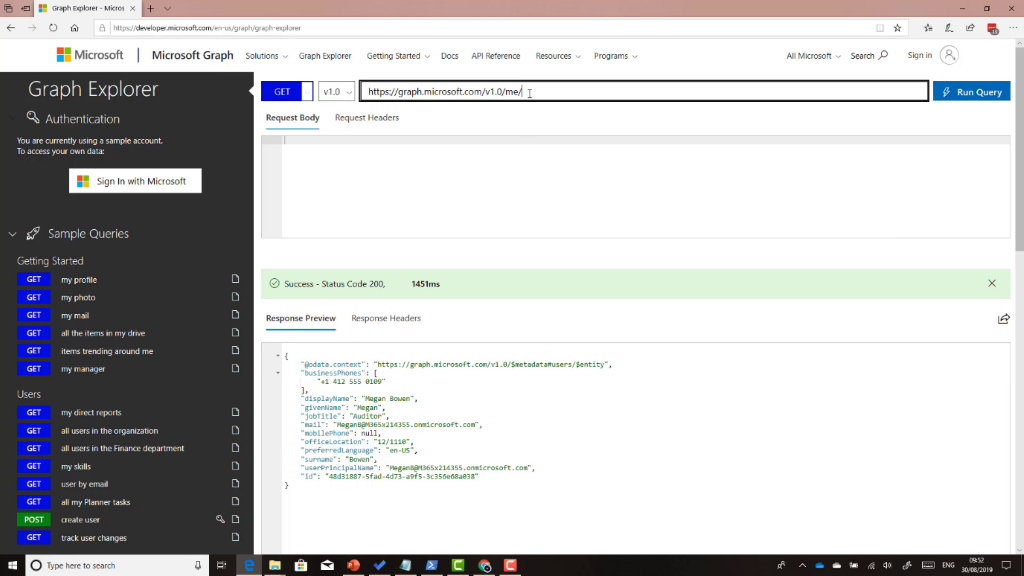Click the Microsoft logo
Screen dimensions: 1024x576
coord(89,56)
